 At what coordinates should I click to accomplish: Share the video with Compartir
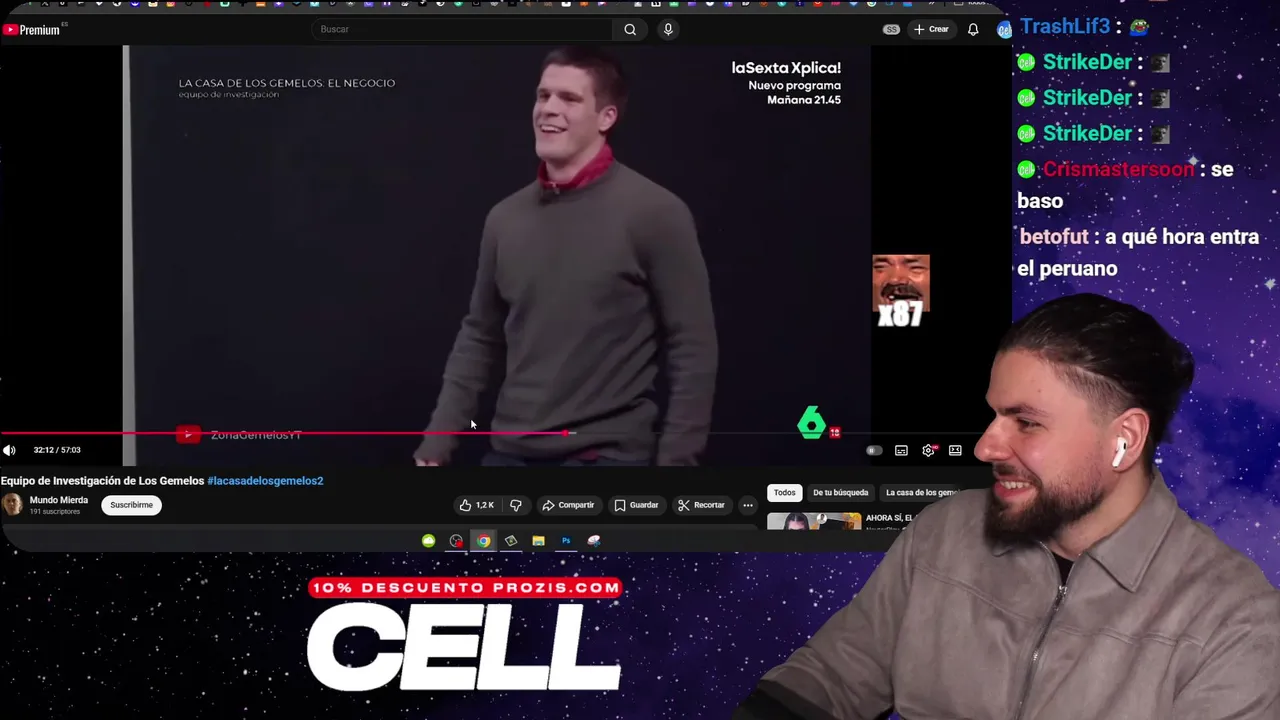pyautogui.click(x=568, y=505)
